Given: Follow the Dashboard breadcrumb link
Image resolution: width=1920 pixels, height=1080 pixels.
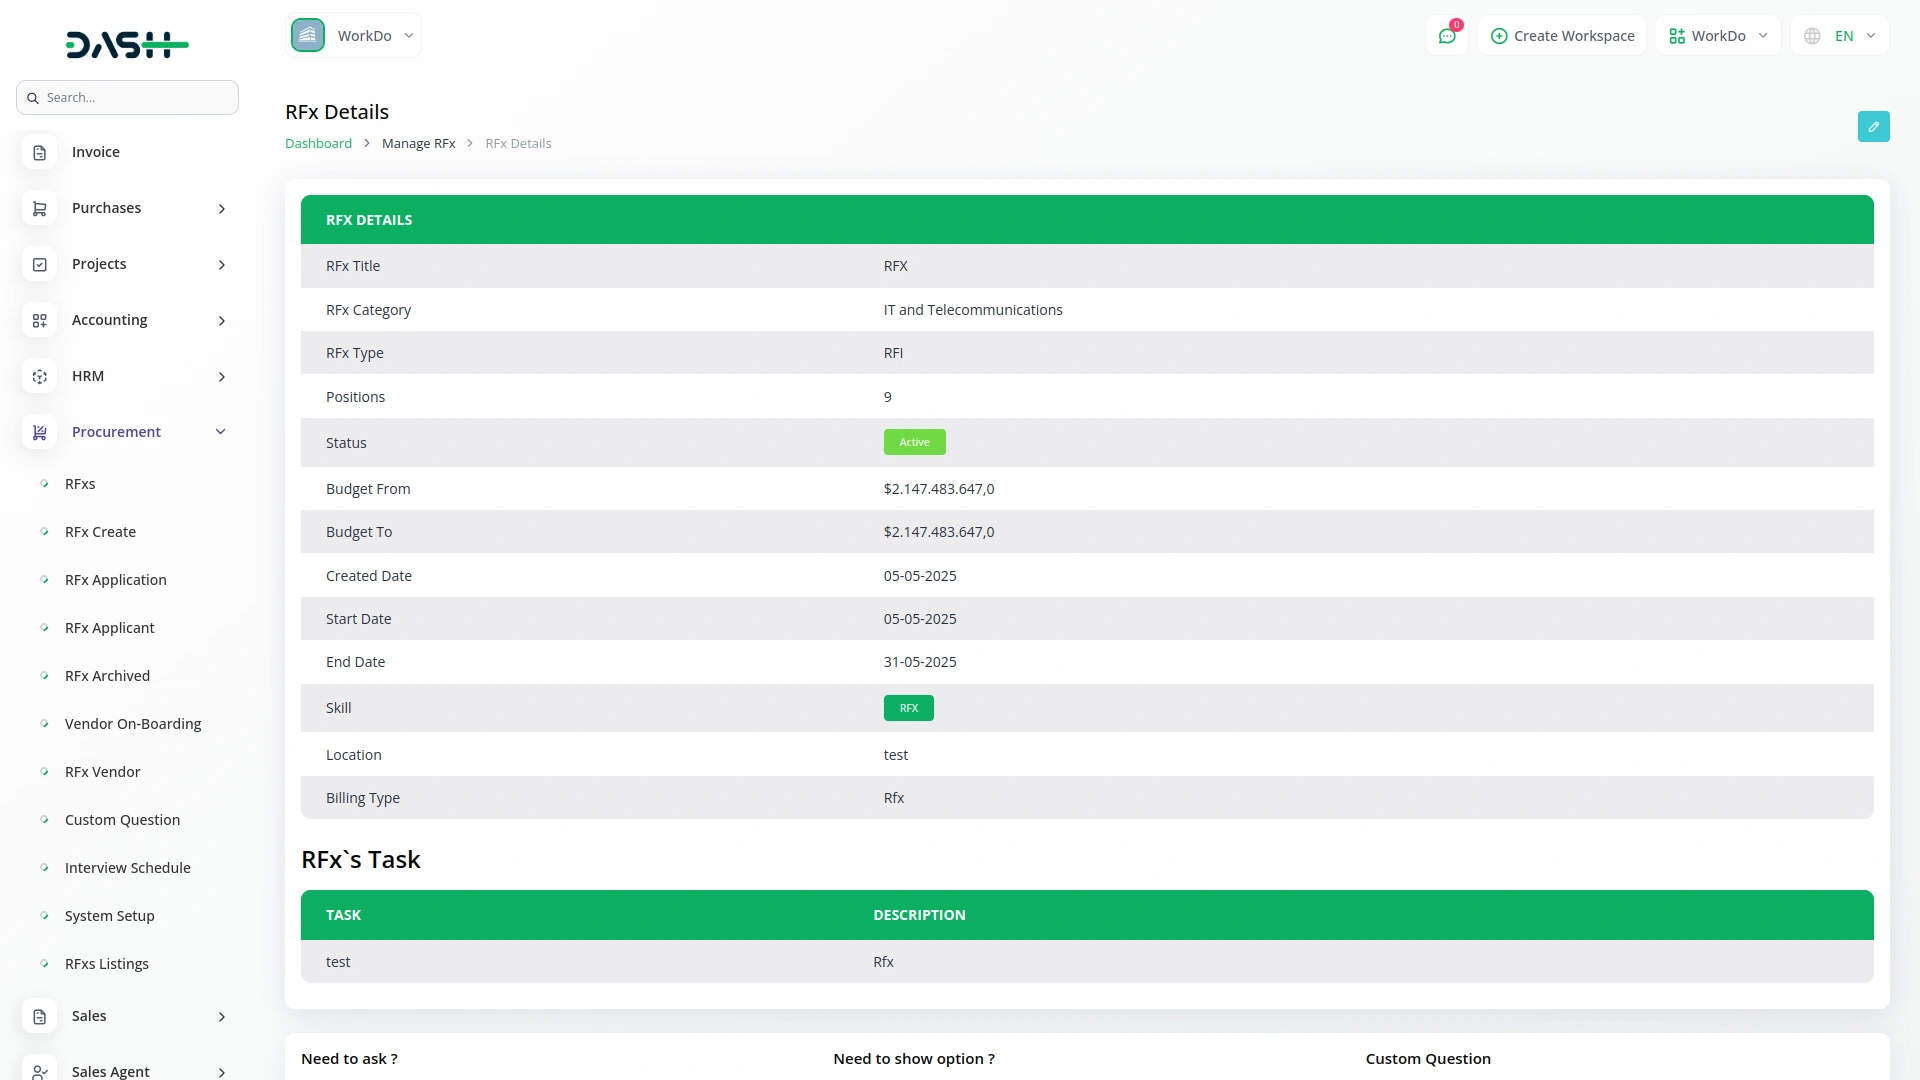Looking at the screenshot, I should pyautogui.click(x=318, y=144).
